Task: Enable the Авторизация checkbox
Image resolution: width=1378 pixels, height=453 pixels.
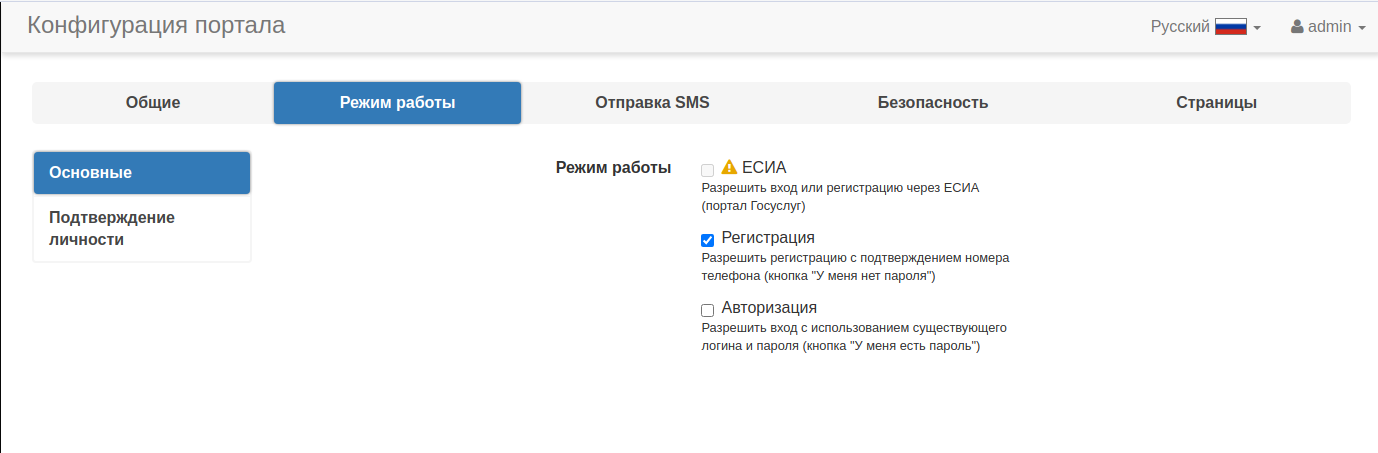Action: pos(708,310)
